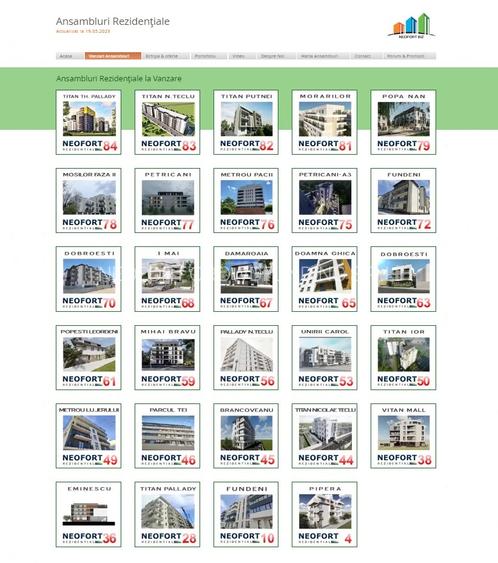
Task: Click the Neofort logo in the header
Action: click(x=411, y=26)
